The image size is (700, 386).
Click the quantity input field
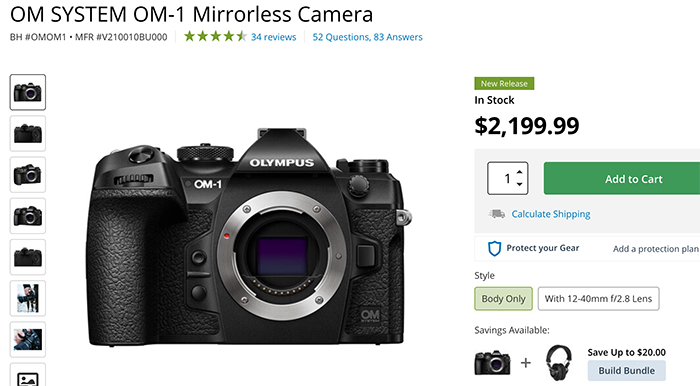click(x=503, y=178)
